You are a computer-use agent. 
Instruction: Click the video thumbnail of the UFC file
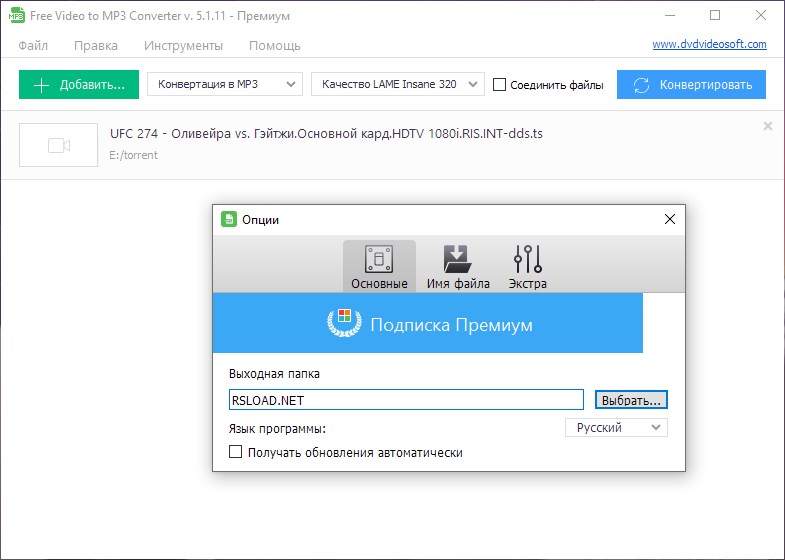pyautogui.click(x=59, y=146)
